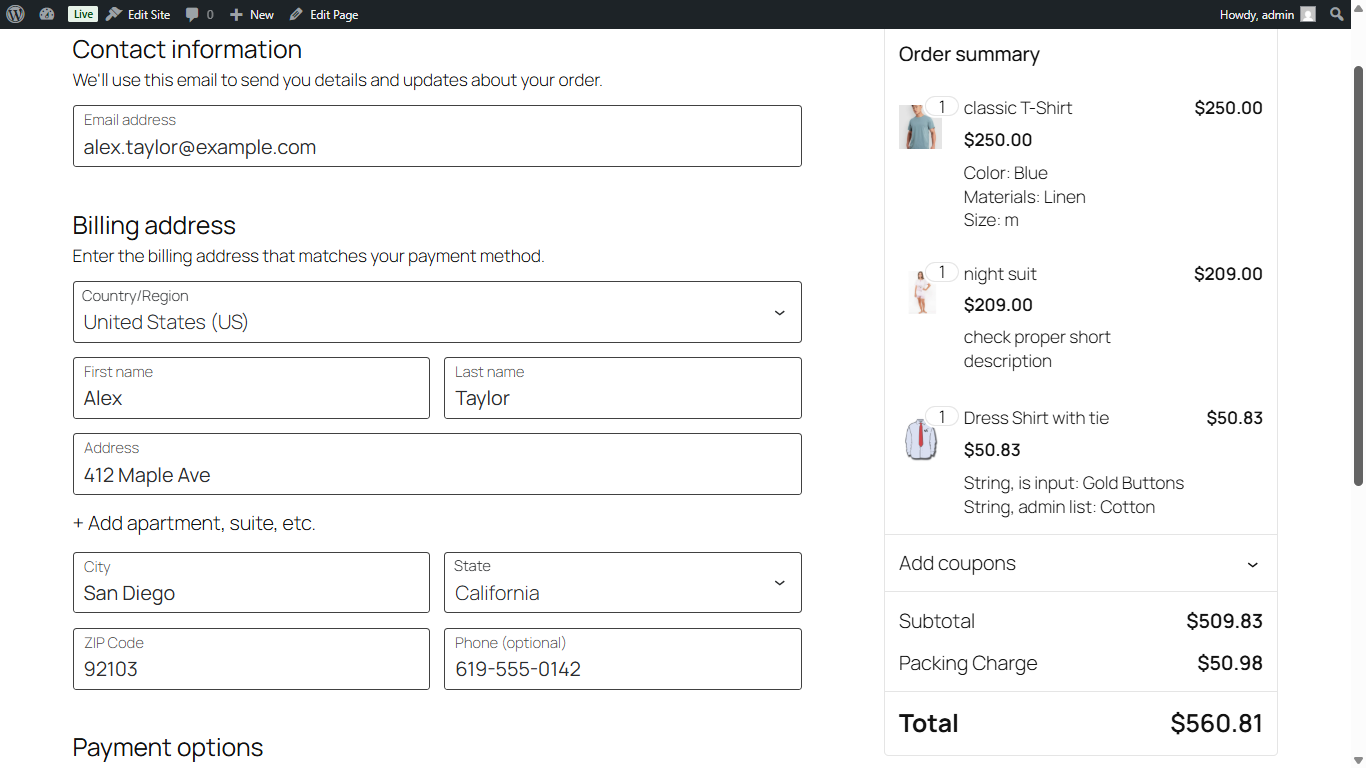This screenshot has width=1366, height=768.
Task: Click Edit Page in the admin bar
Action: [x=324, y=14]
